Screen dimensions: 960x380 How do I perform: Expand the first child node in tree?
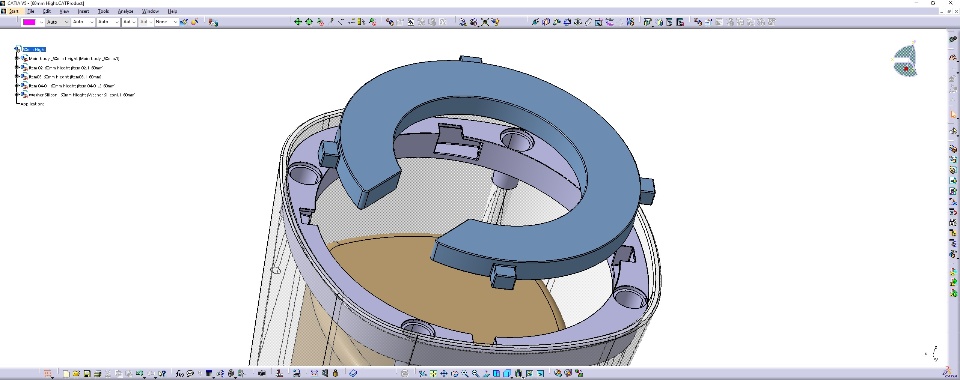click(18, 59)
